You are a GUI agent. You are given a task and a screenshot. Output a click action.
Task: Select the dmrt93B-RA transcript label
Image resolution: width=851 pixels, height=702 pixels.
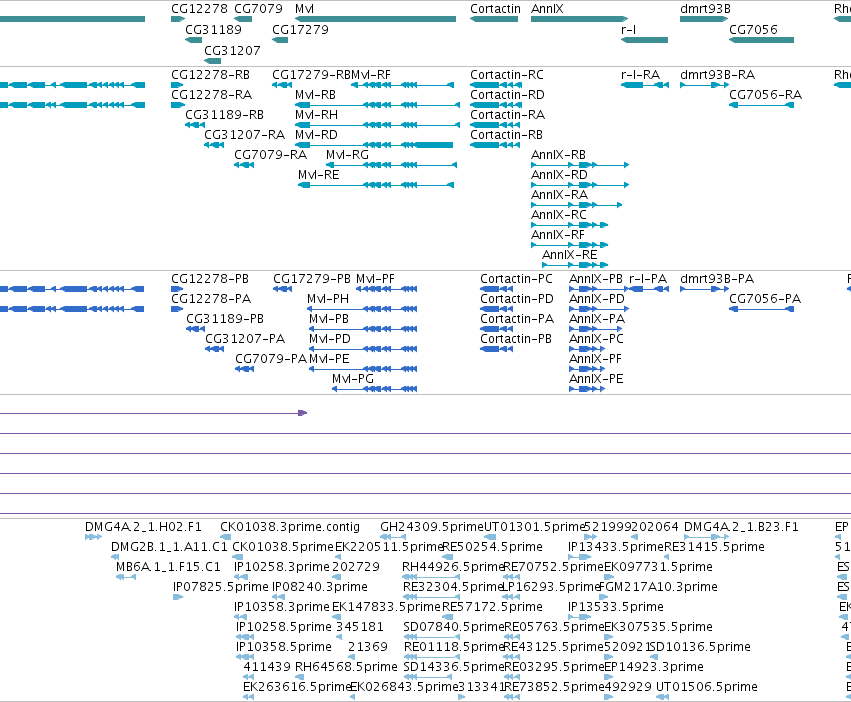pyautogui.click(x=717, y=74)
